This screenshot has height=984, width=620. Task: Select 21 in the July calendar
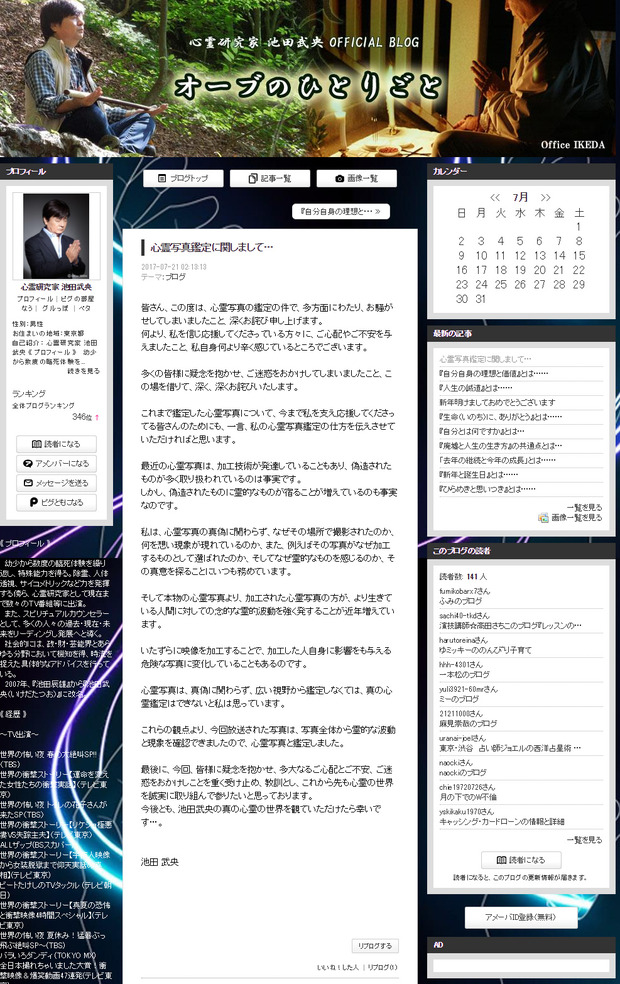[x=559, y=270]
